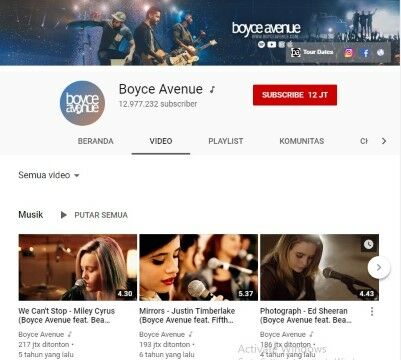Click the 12.977.232 subscriber count text
Viewport: 401px width, 360px height.
coord(158,104)
